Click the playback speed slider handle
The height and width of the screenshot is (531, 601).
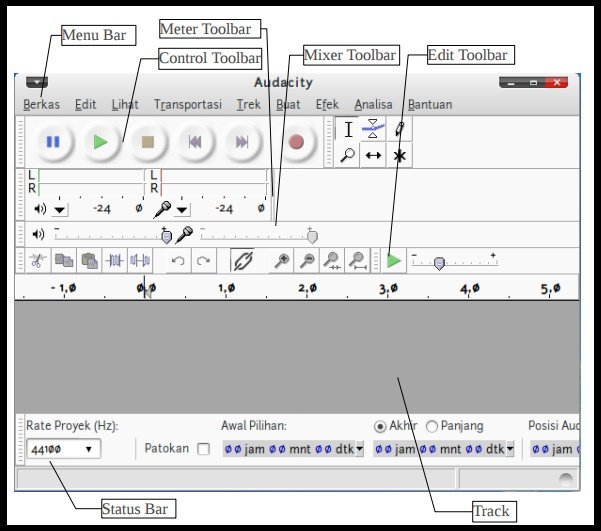439,263
